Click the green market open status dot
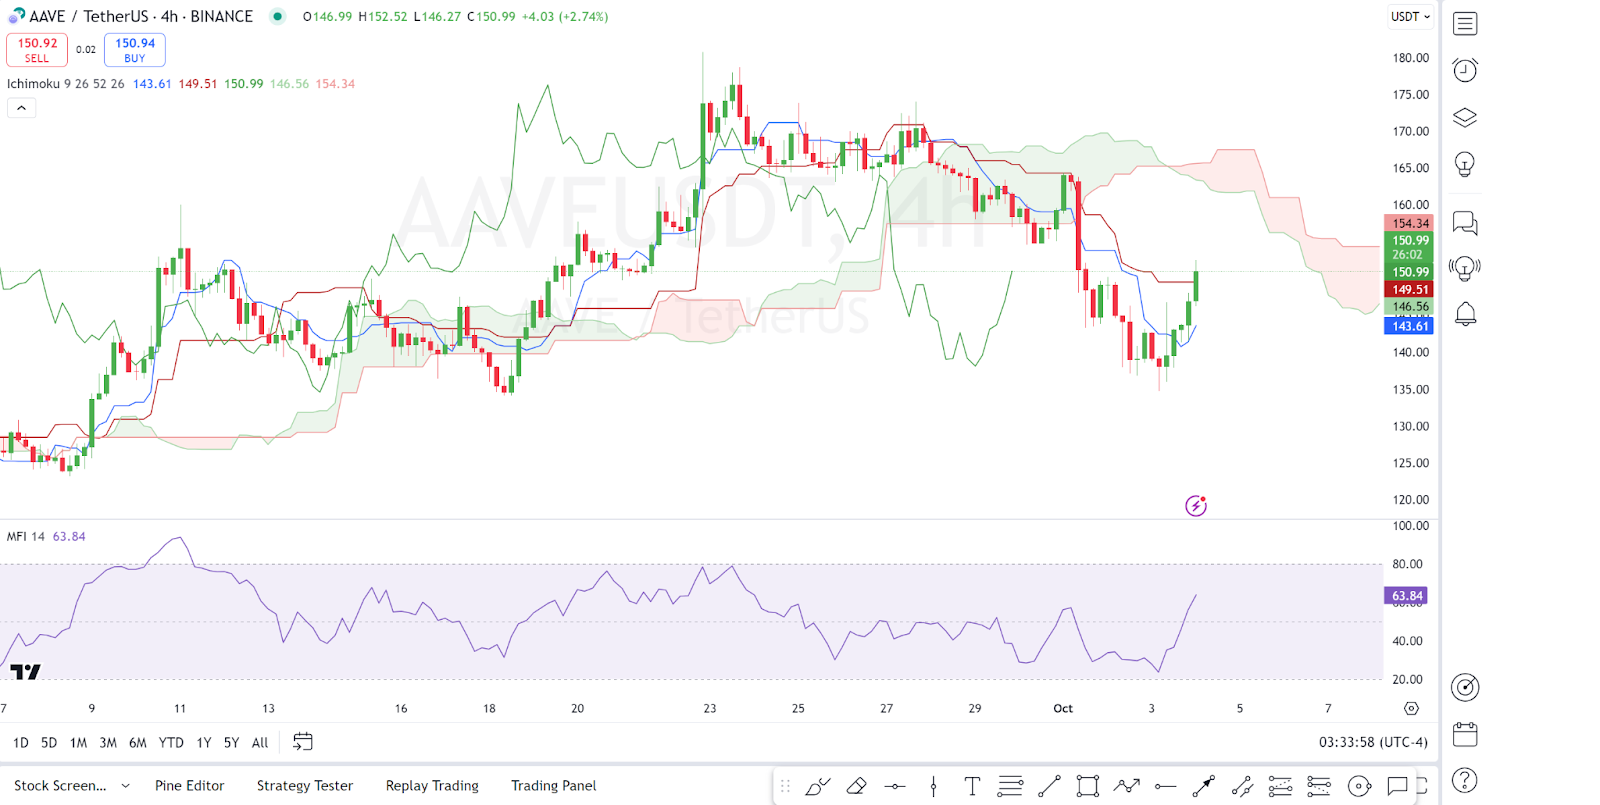Screen dimensions: 1600x805 coord(278,16)
